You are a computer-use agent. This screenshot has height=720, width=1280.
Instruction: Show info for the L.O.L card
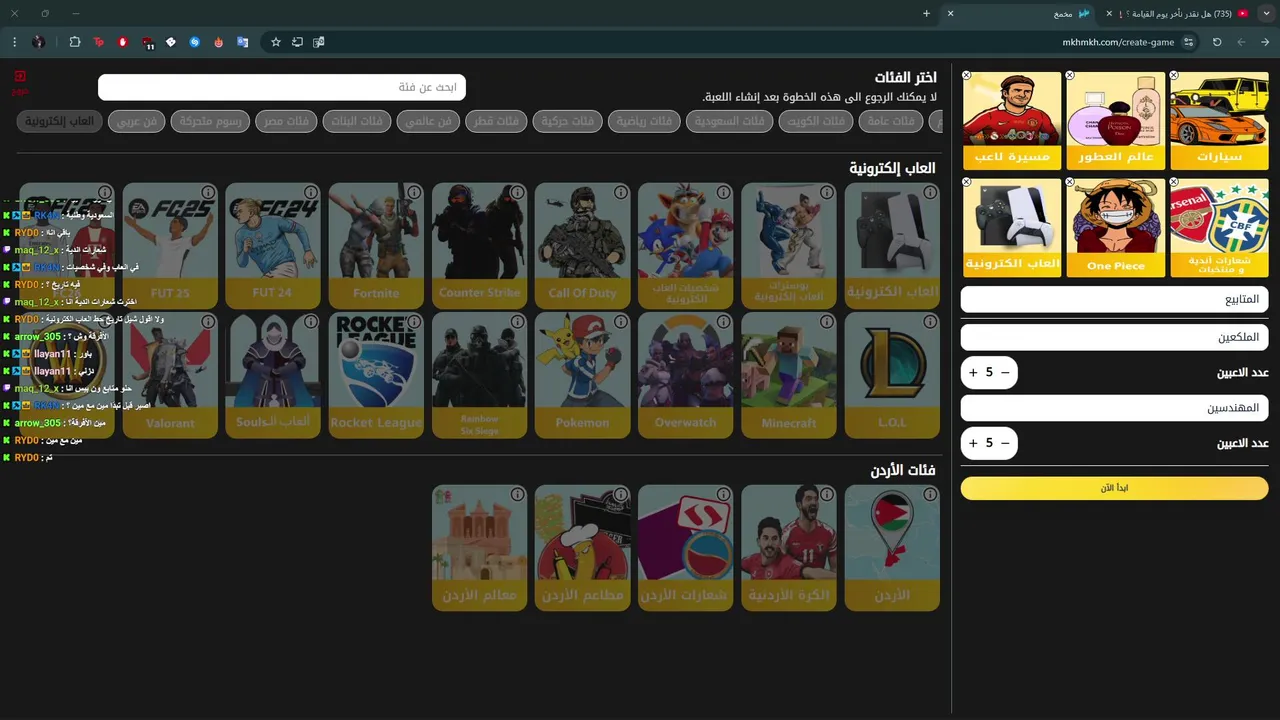(930, 322)
